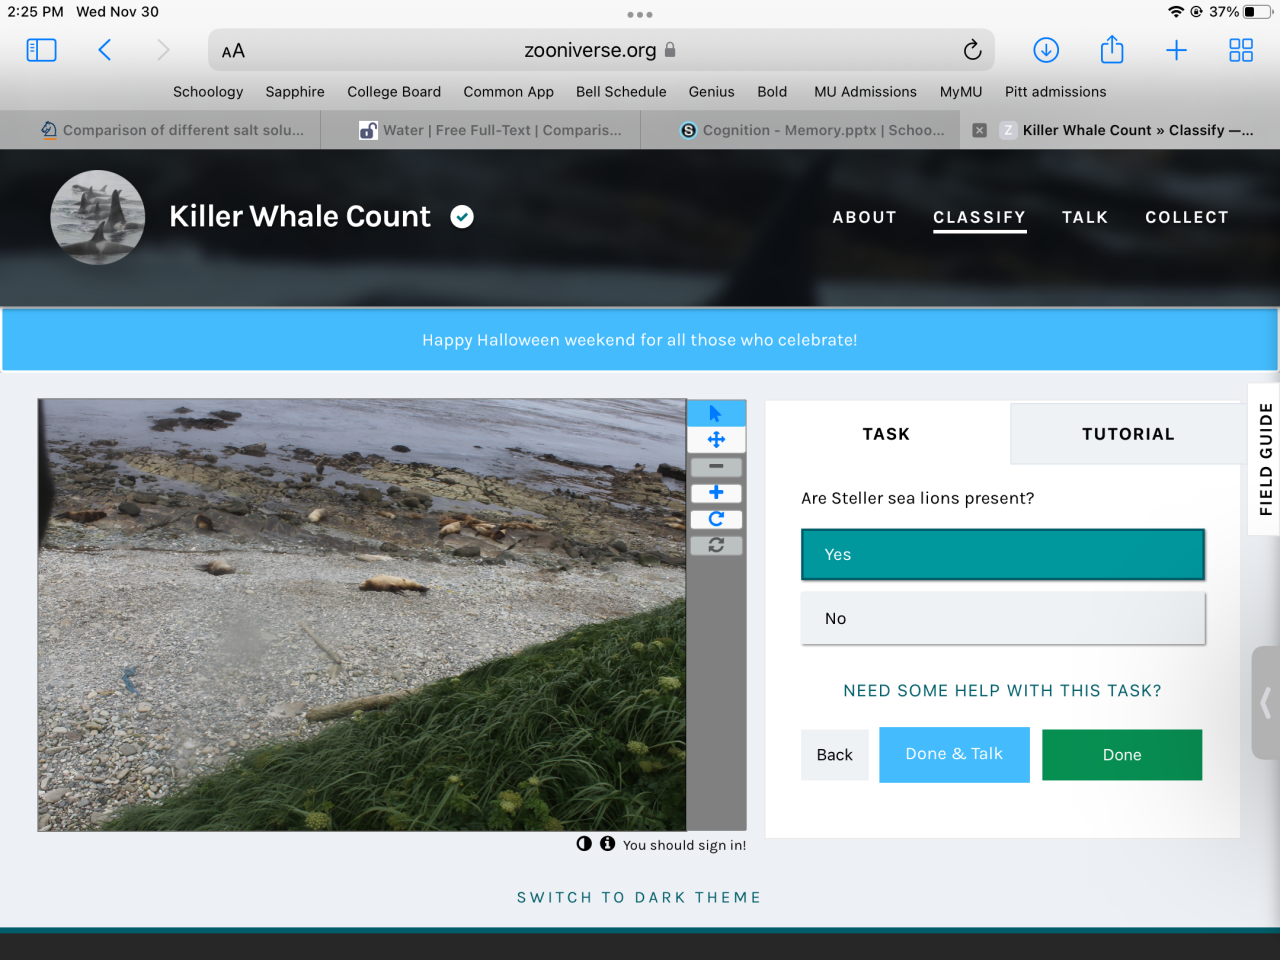This screenshot has height=960, width=1280.
Task: Switch to dark theme
Action: coord(639,898)
